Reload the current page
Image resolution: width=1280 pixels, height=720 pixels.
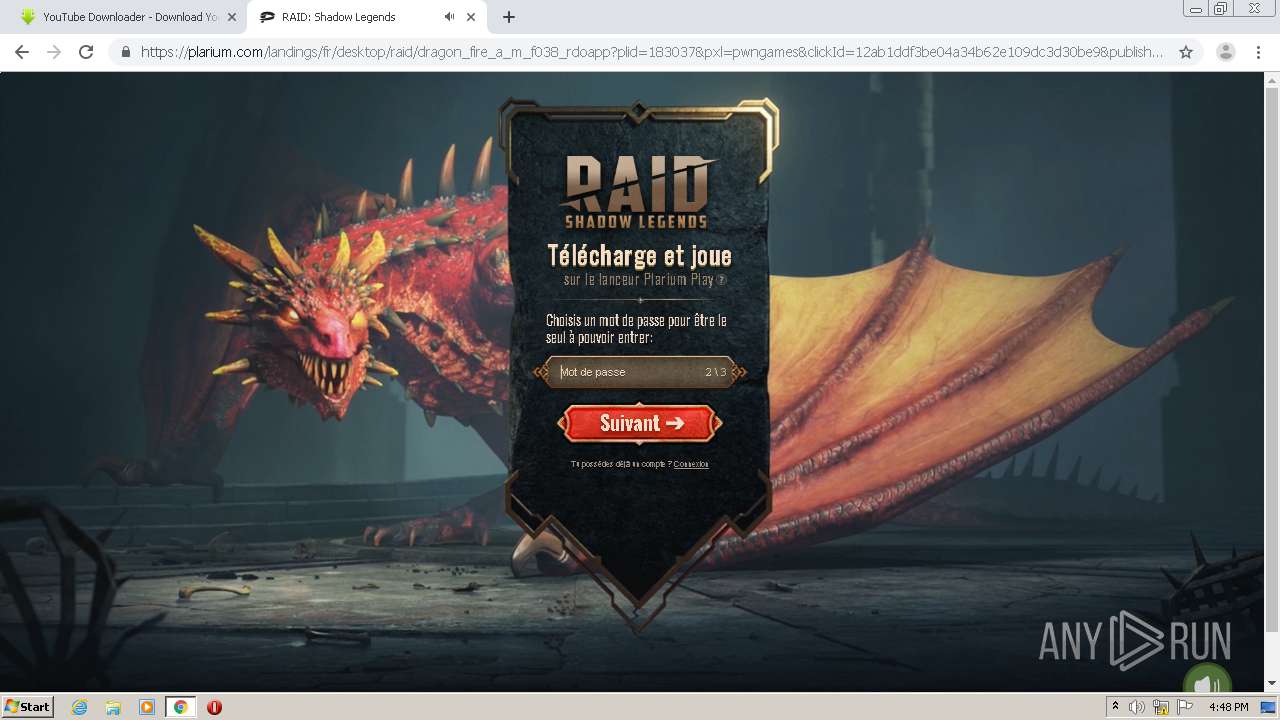pos(86,52)
